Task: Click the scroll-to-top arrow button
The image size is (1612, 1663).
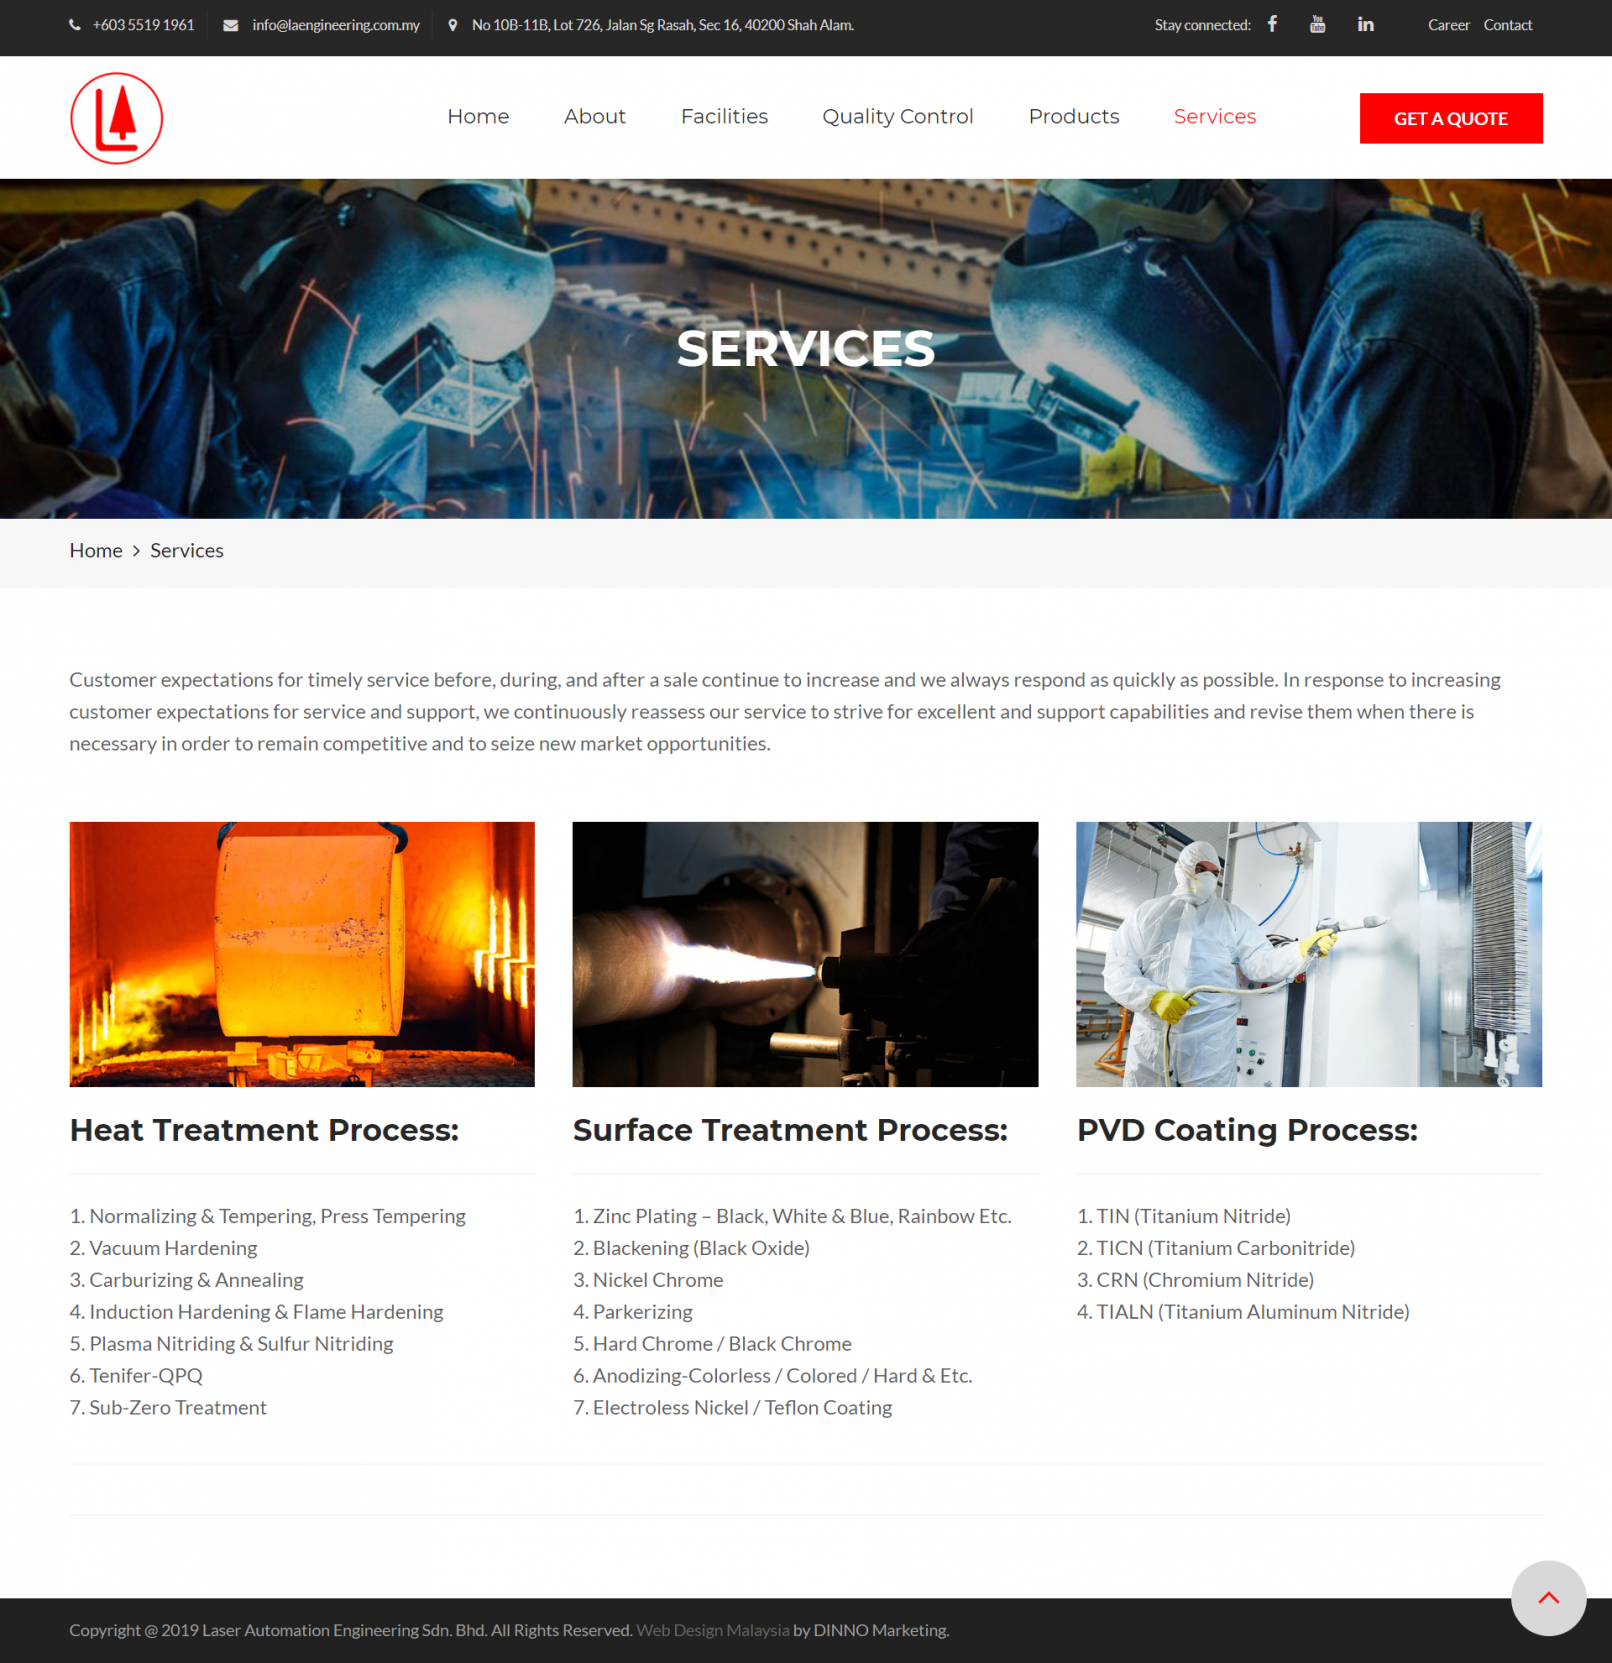Action: click(x=1547, y=1597)
